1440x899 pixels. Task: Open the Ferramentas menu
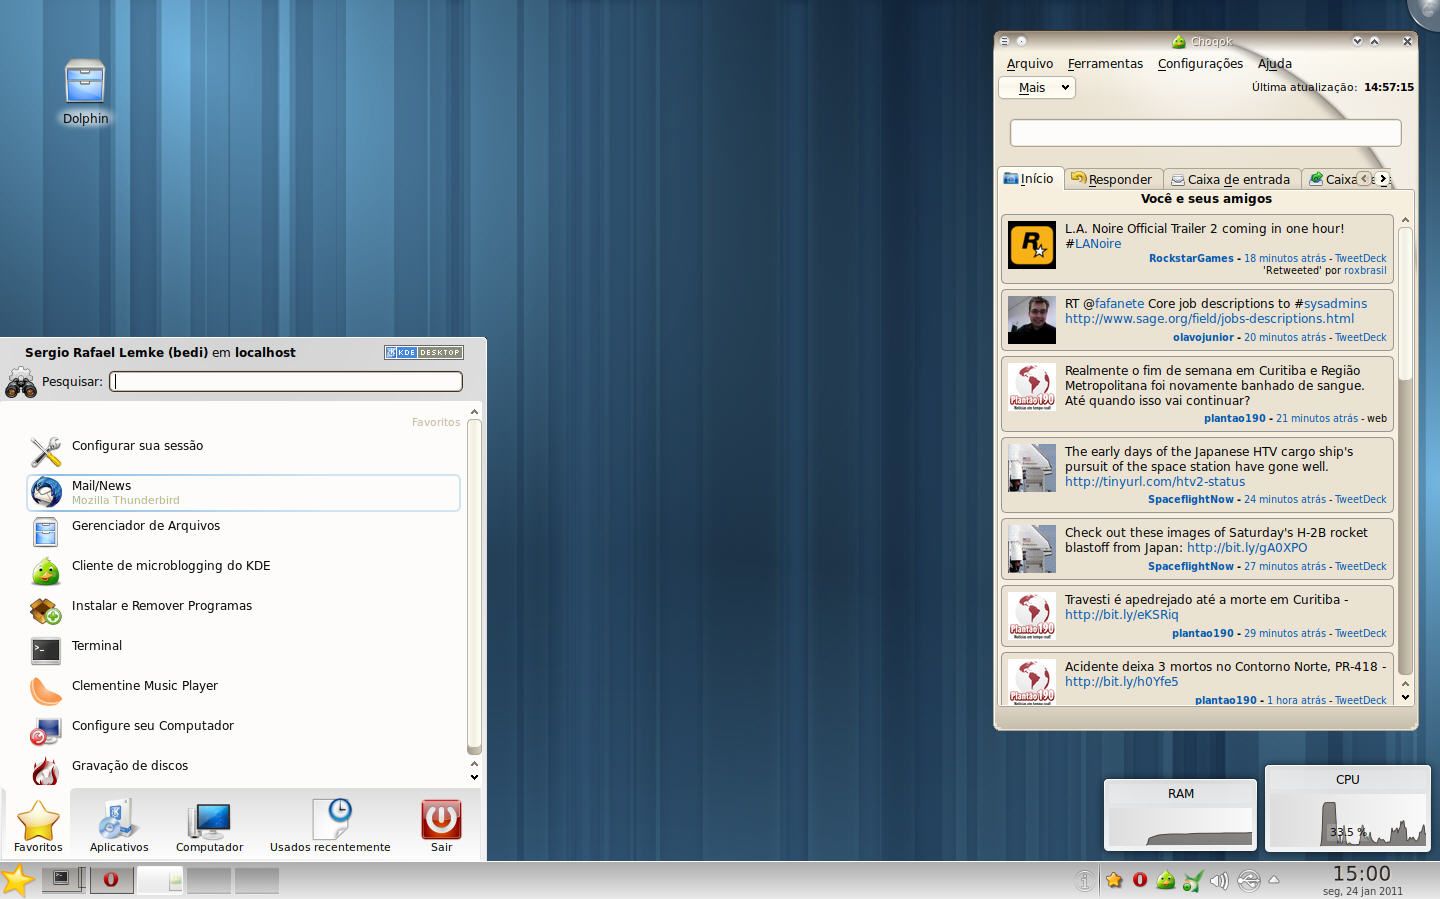[1105, 64]
